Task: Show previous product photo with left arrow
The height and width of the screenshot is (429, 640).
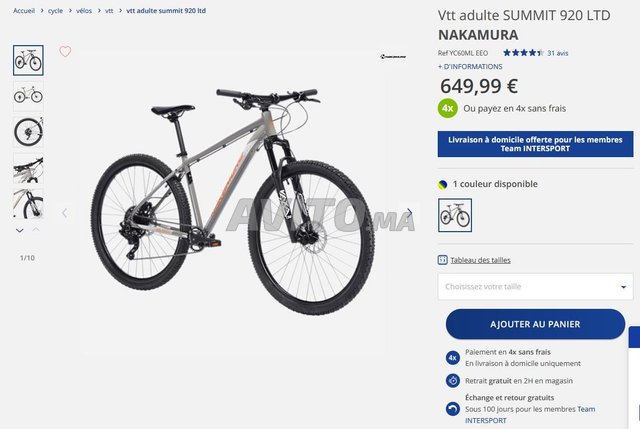Action: (x=64, y=213)
